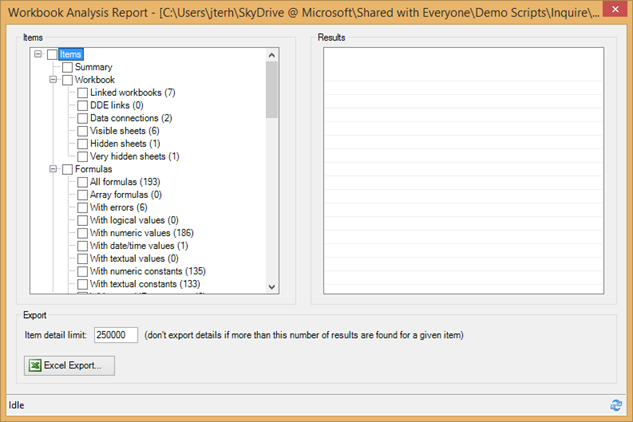Select 'Data connections (2)' text
The image size is (633, 422).
coord(131,118)
